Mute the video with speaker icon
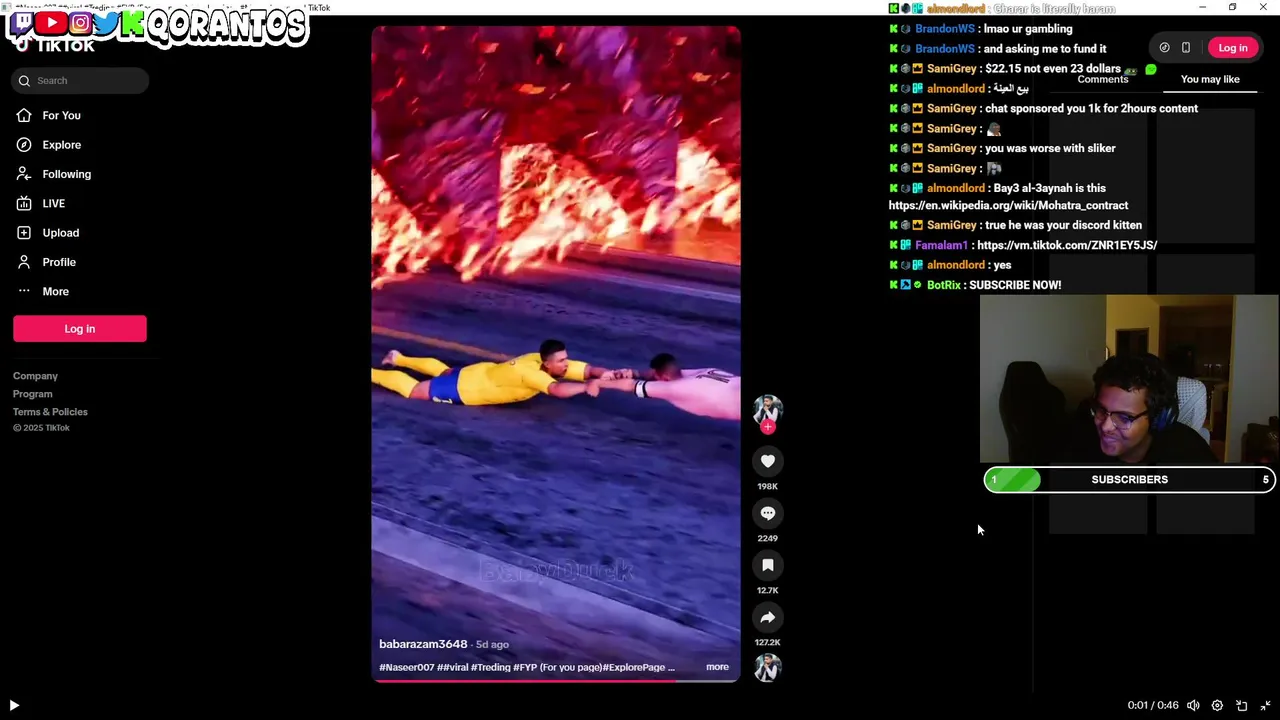The width and height of the screenshot is (1280, 720). click(x=1193, y=705)
